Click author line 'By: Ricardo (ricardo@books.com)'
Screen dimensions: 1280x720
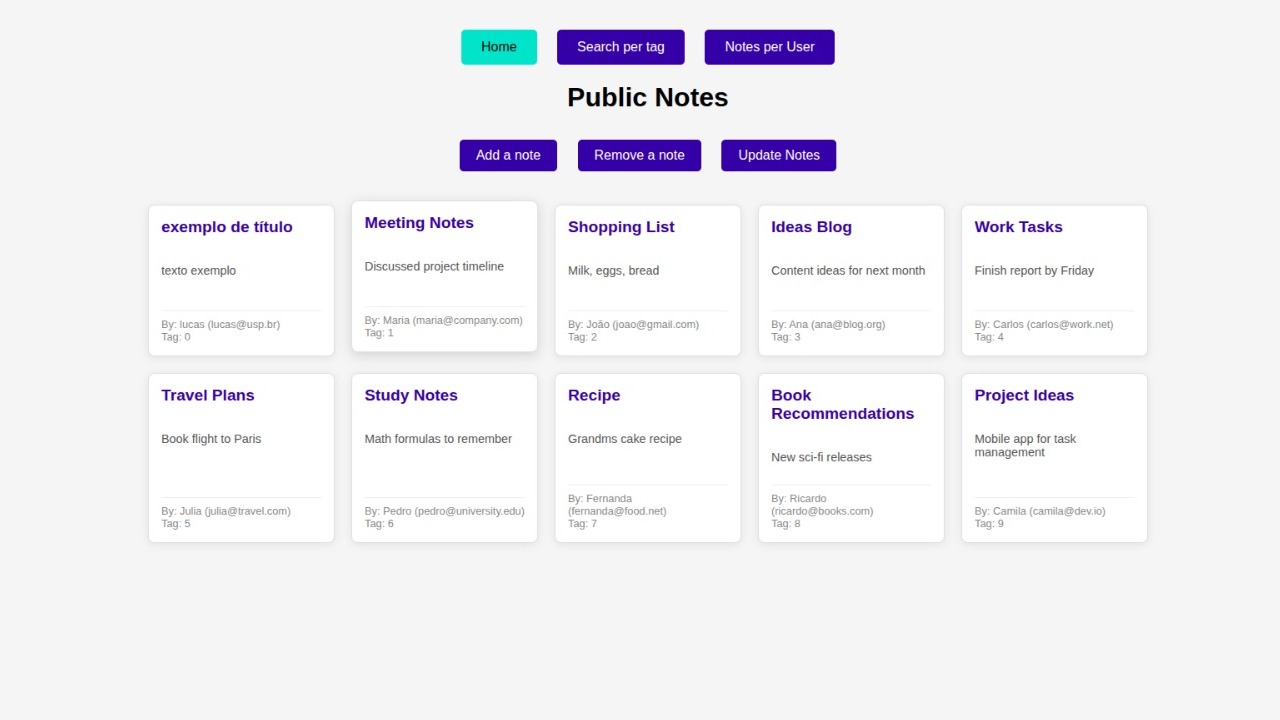[x=822, y=505]
